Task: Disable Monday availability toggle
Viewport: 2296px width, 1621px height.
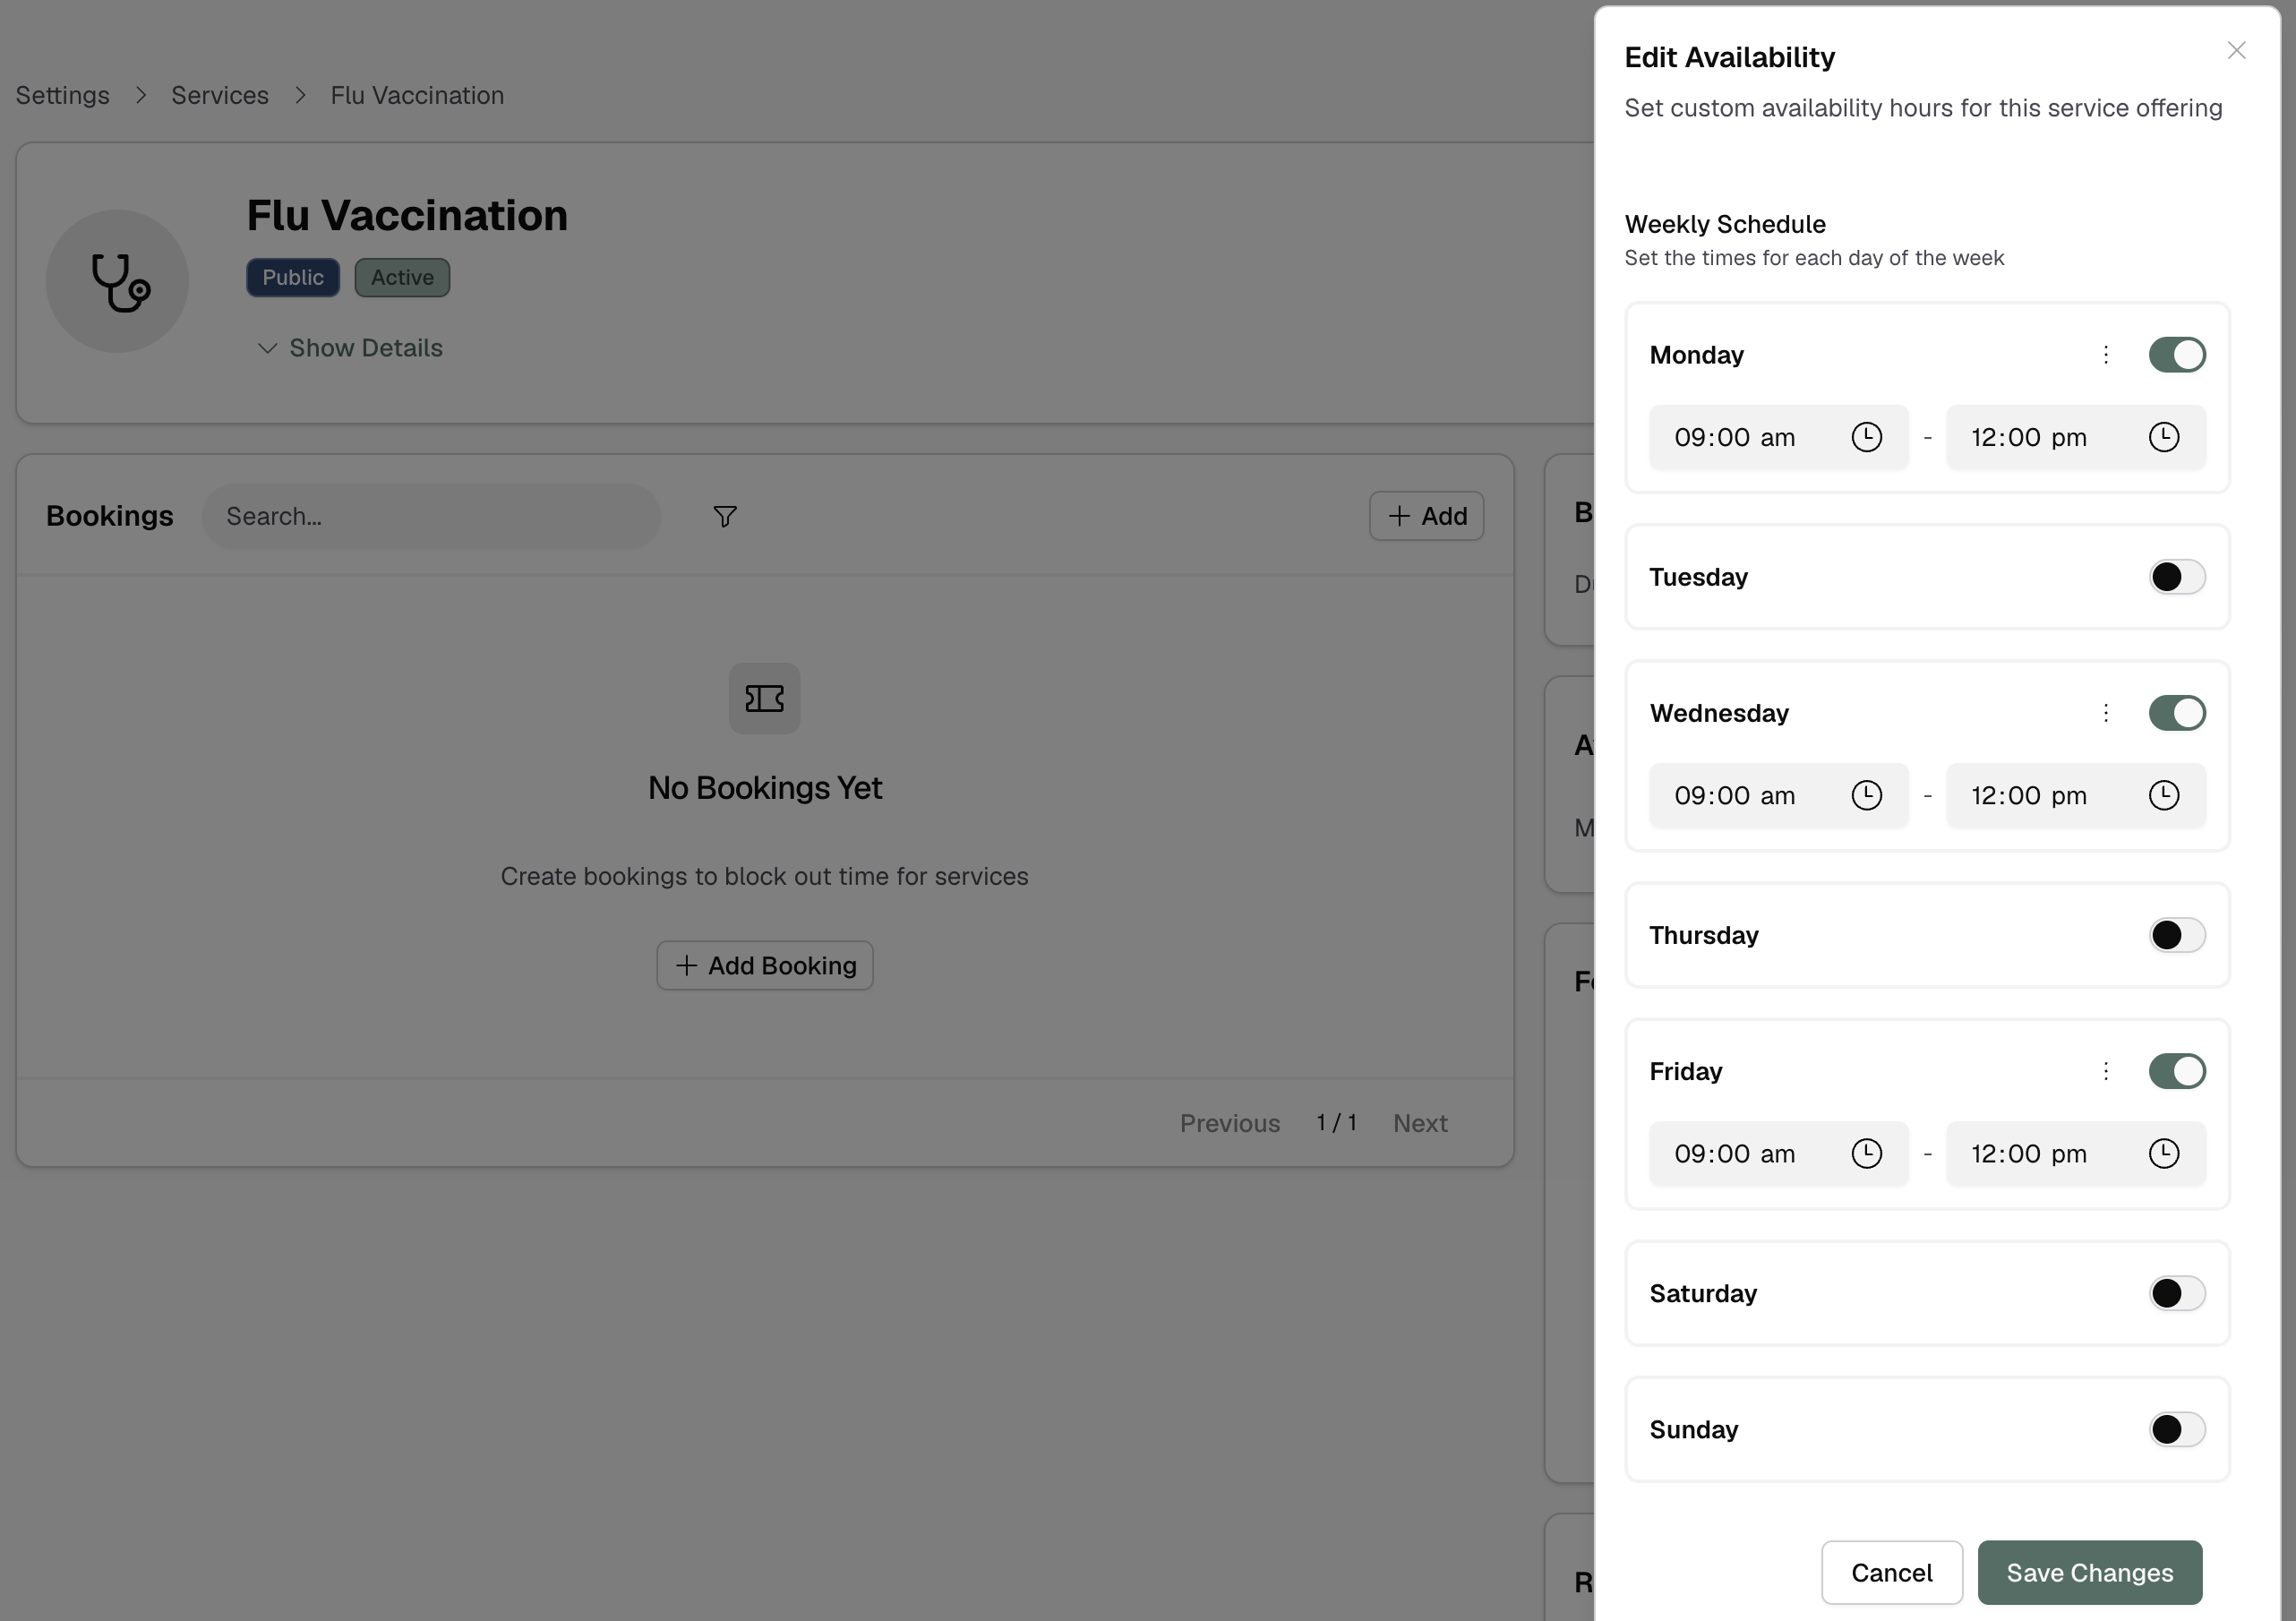Action: click(x=2176, y=355)
